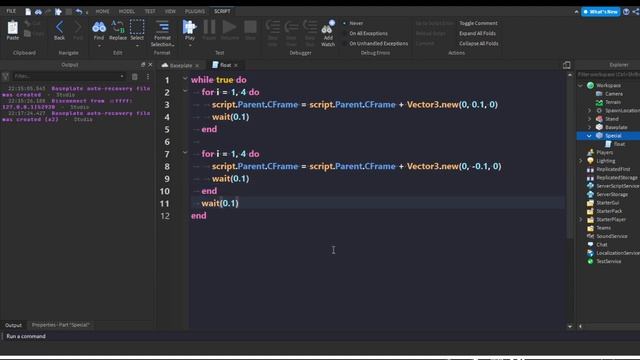Image resolution: width=640 pixels, height=360 pixels.
Task: Select TestService in Explorer
Action: pos(609,261)
